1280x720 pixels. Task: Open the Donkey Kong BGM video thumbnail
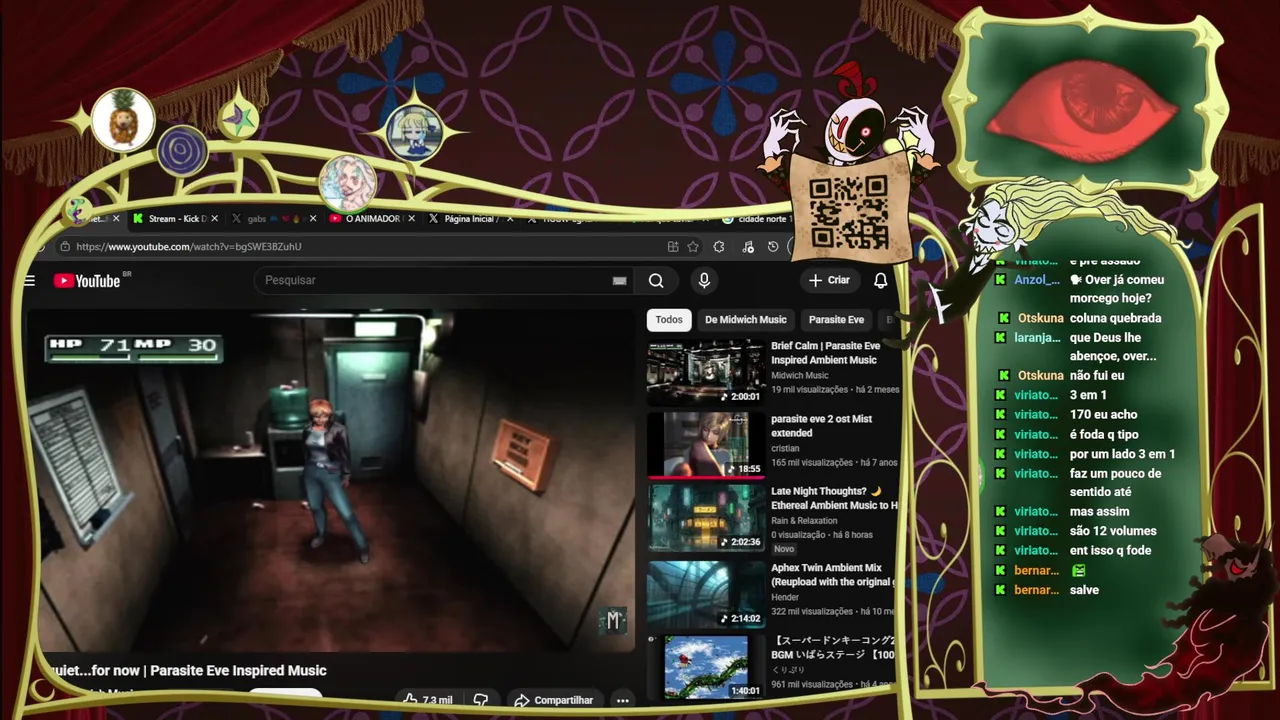pyautogui.click(x=705, y=666)
